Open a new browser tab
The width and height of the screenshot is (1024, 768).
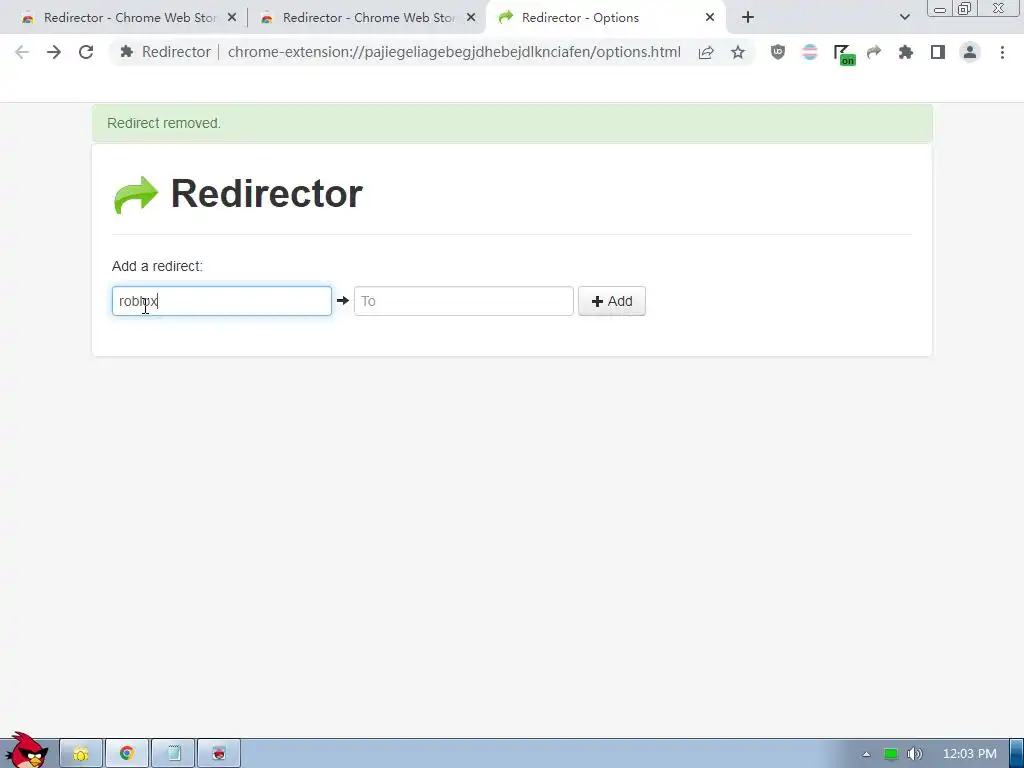[x=748, y=18]
